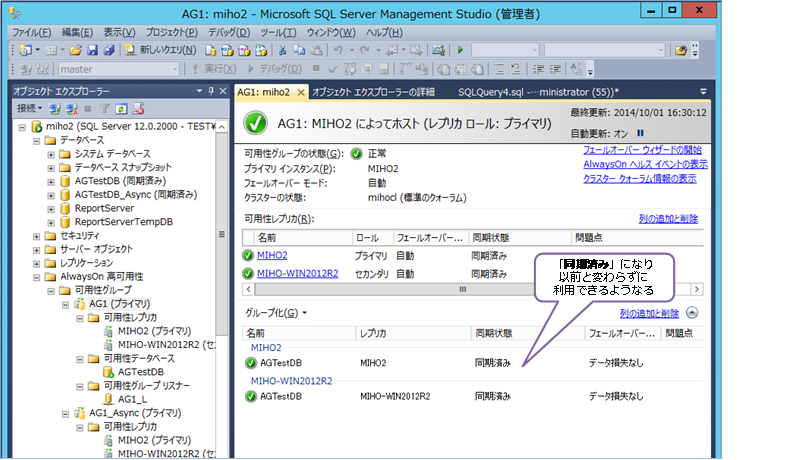Switch to オブジェクト エクスプローラーの詳細 tab
800x460 pixels.
click(x=373, y=92)
